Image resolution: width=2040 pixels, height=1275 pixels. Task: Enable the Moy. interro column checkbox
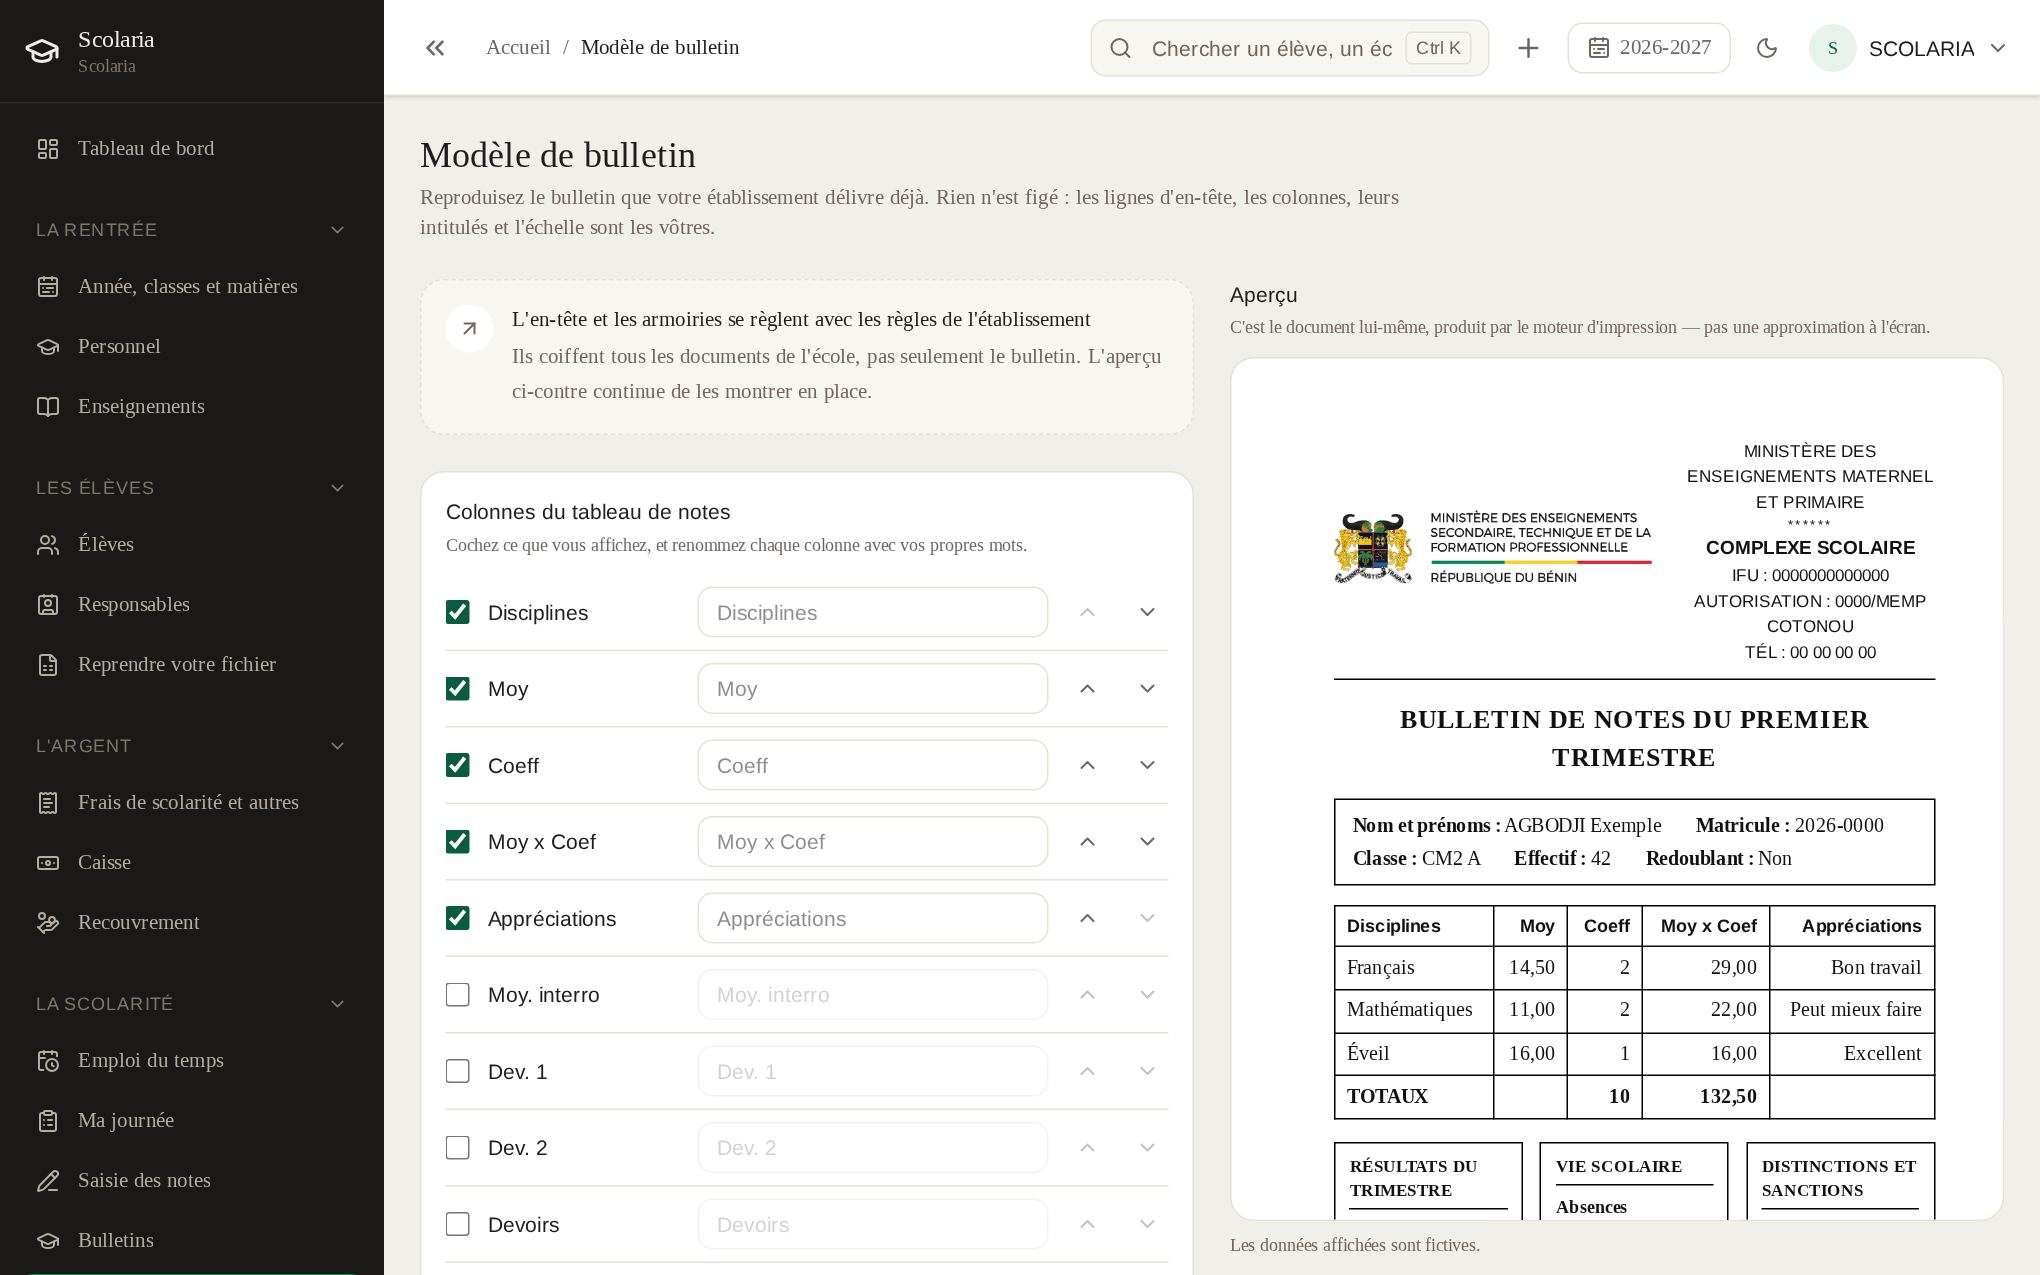458,995
